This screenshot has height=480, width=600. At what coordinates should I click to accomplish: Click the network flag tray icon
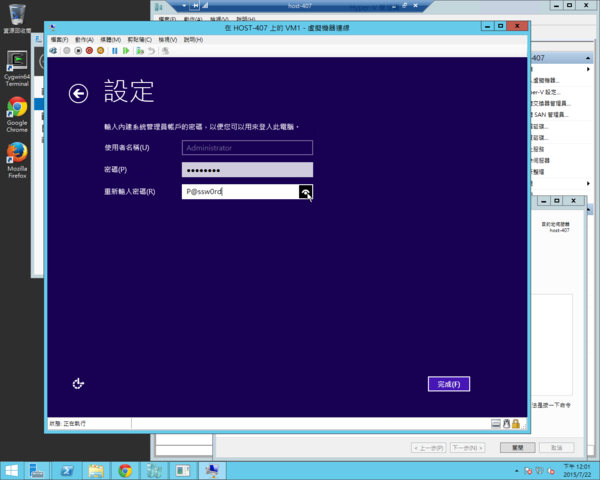coord(528,471)
